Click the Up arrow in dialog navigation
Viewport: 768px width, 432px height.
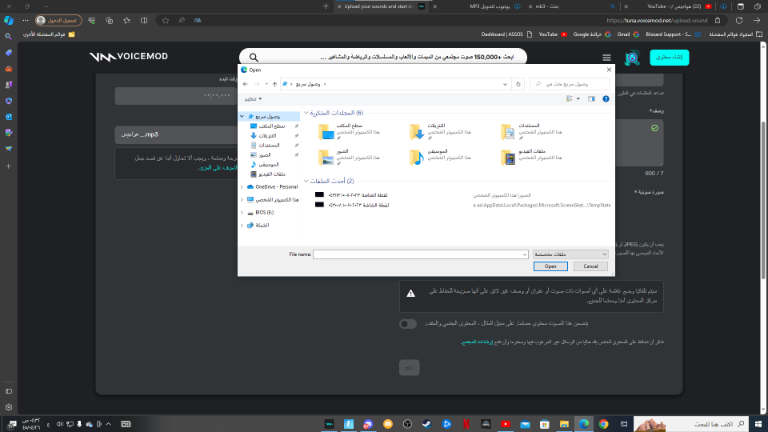pos(274,84)
